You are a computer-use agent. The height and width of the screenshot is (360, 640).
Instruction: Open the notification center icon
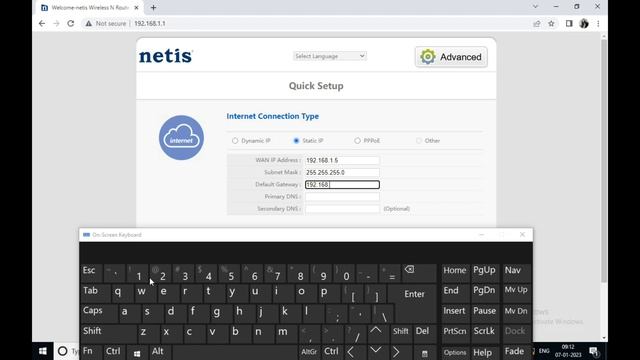(x=593, y=351)
